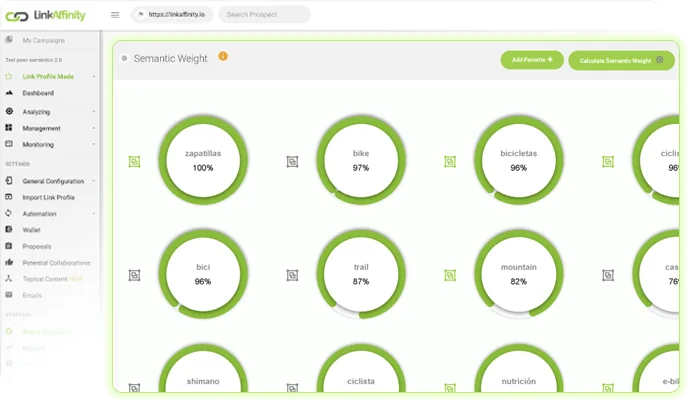Click the selector icon beside trail
The height and width of the screenshot is (402, 689).
pos(292,275)
